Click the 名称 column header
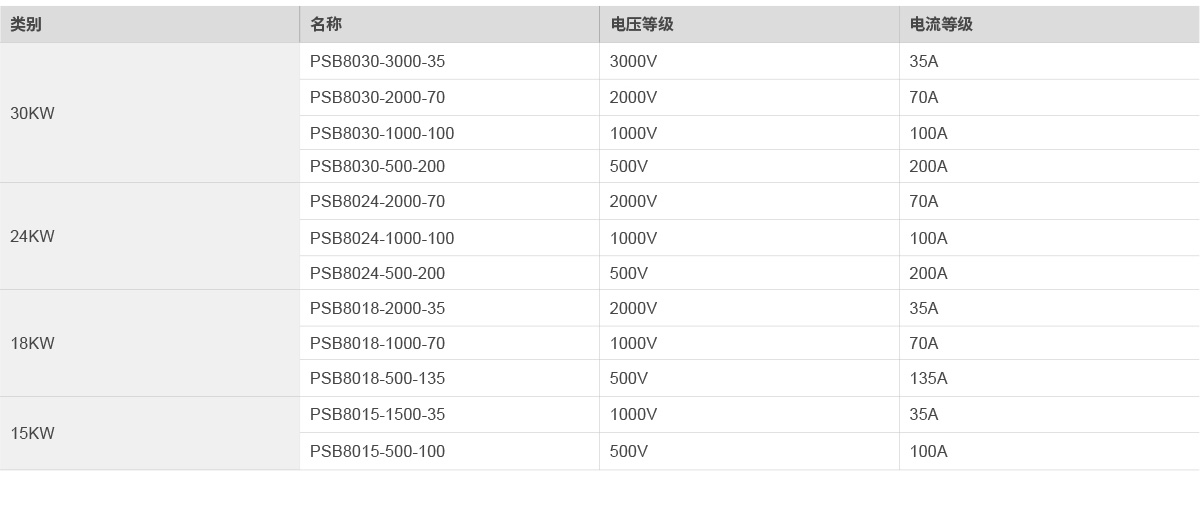 [x=326, y=25]
